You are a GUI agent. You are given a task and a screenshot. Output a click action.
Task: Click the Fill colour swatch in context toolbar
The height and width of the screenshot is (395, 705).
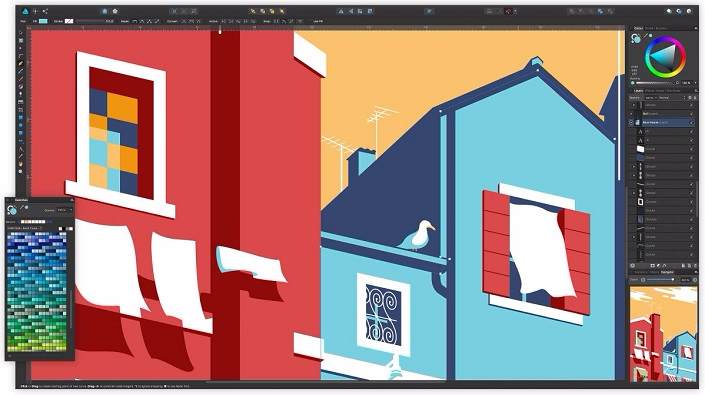pos(43,21)
